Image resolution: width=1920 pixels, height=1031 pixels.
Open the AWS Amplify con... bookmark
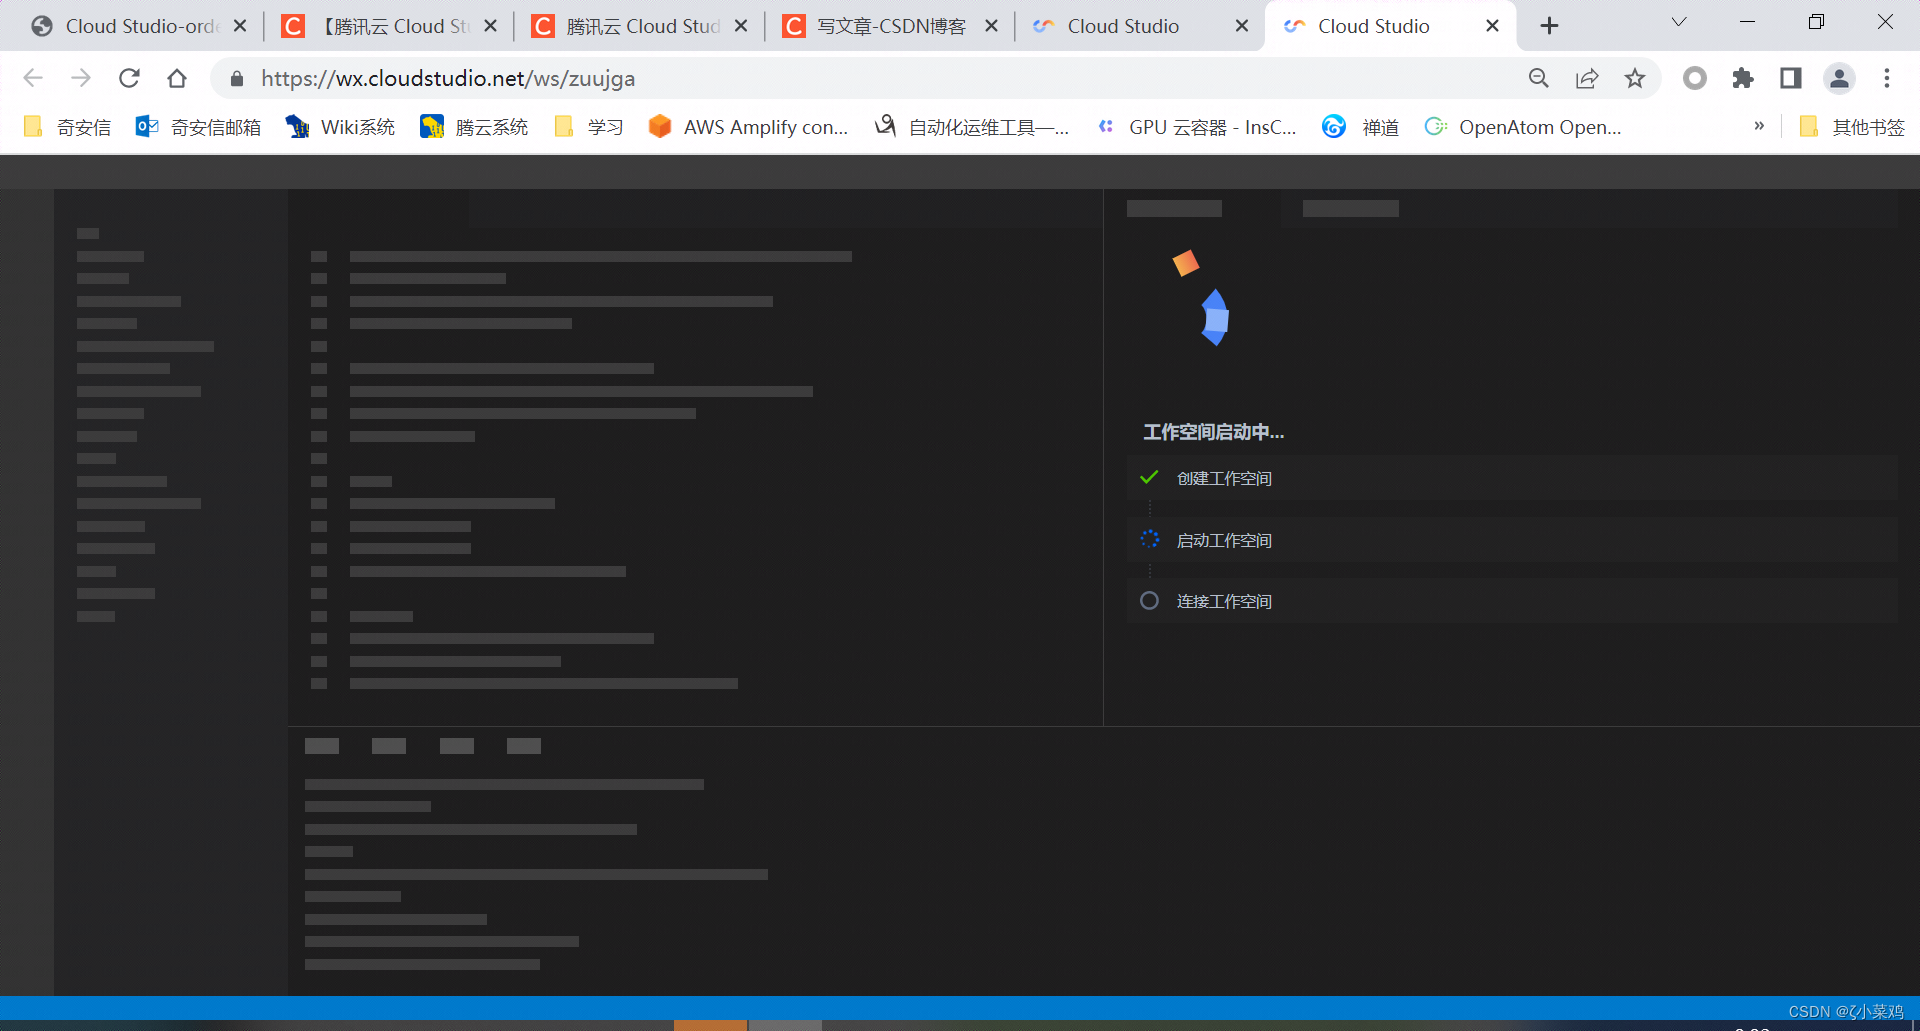click(x=748, y=127)
